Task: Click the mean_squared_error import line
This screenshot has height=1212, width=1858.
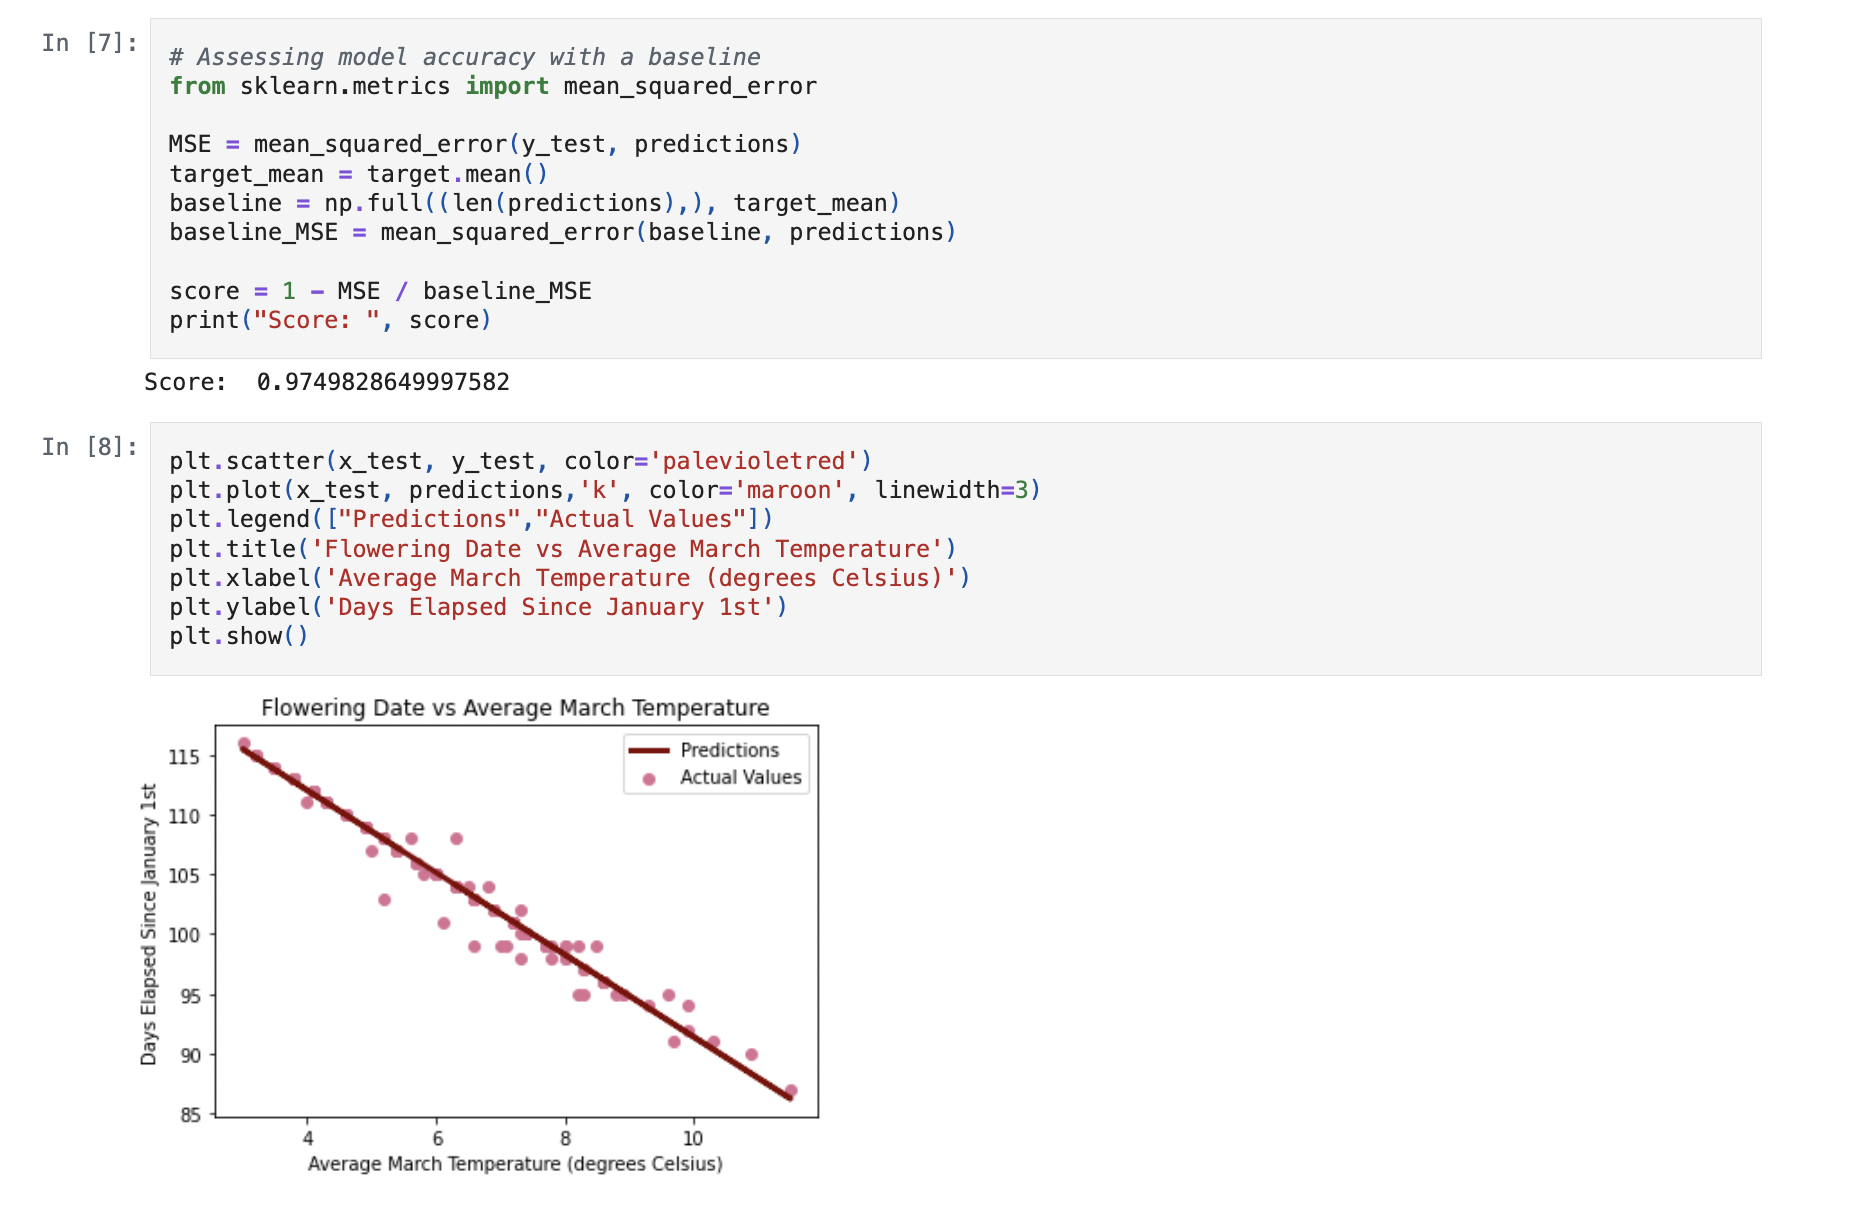Action: pyautogui.click(x=493, y=86)
